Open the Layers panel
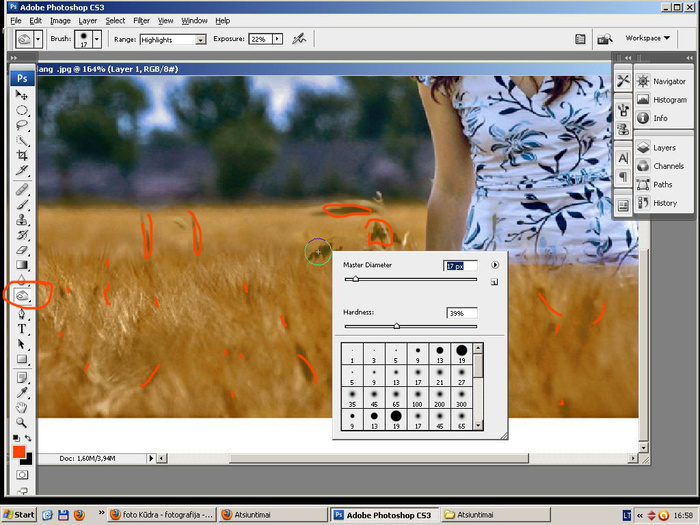This screenshot has width=700, height=525. (662, 148)
